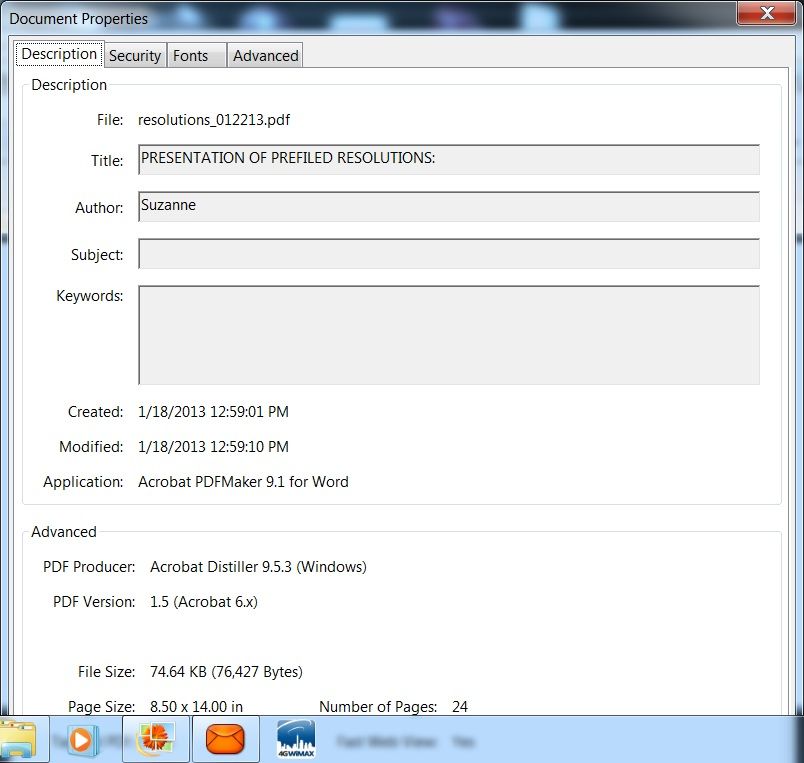804x763 pixels.
Task: Open the orange envelope mail icon
Action: [225, 739]
